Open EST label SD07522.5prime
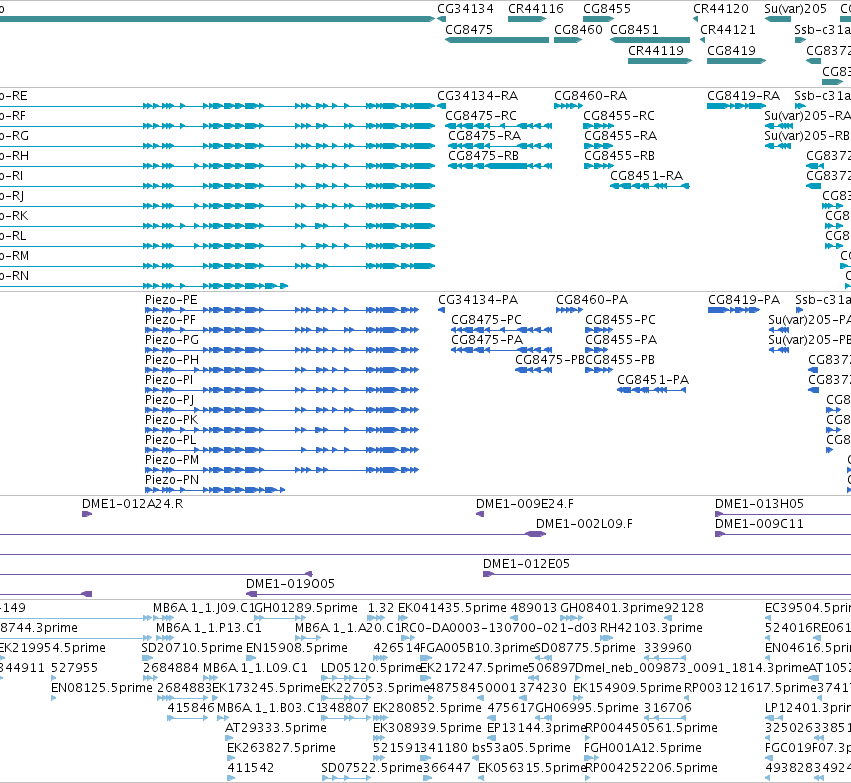The width and height of the screenshot is (851, 783). (x=371, y=768)
